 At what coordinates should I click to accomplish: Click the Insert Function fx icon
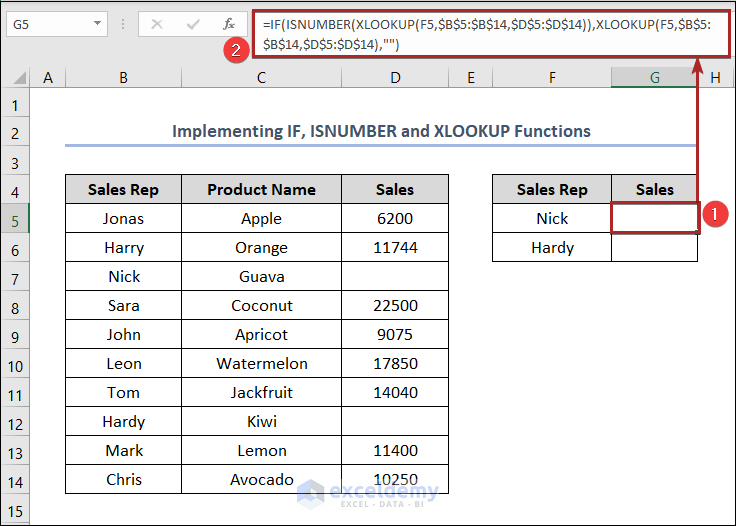pyautogui.click(x=229, y=24)
